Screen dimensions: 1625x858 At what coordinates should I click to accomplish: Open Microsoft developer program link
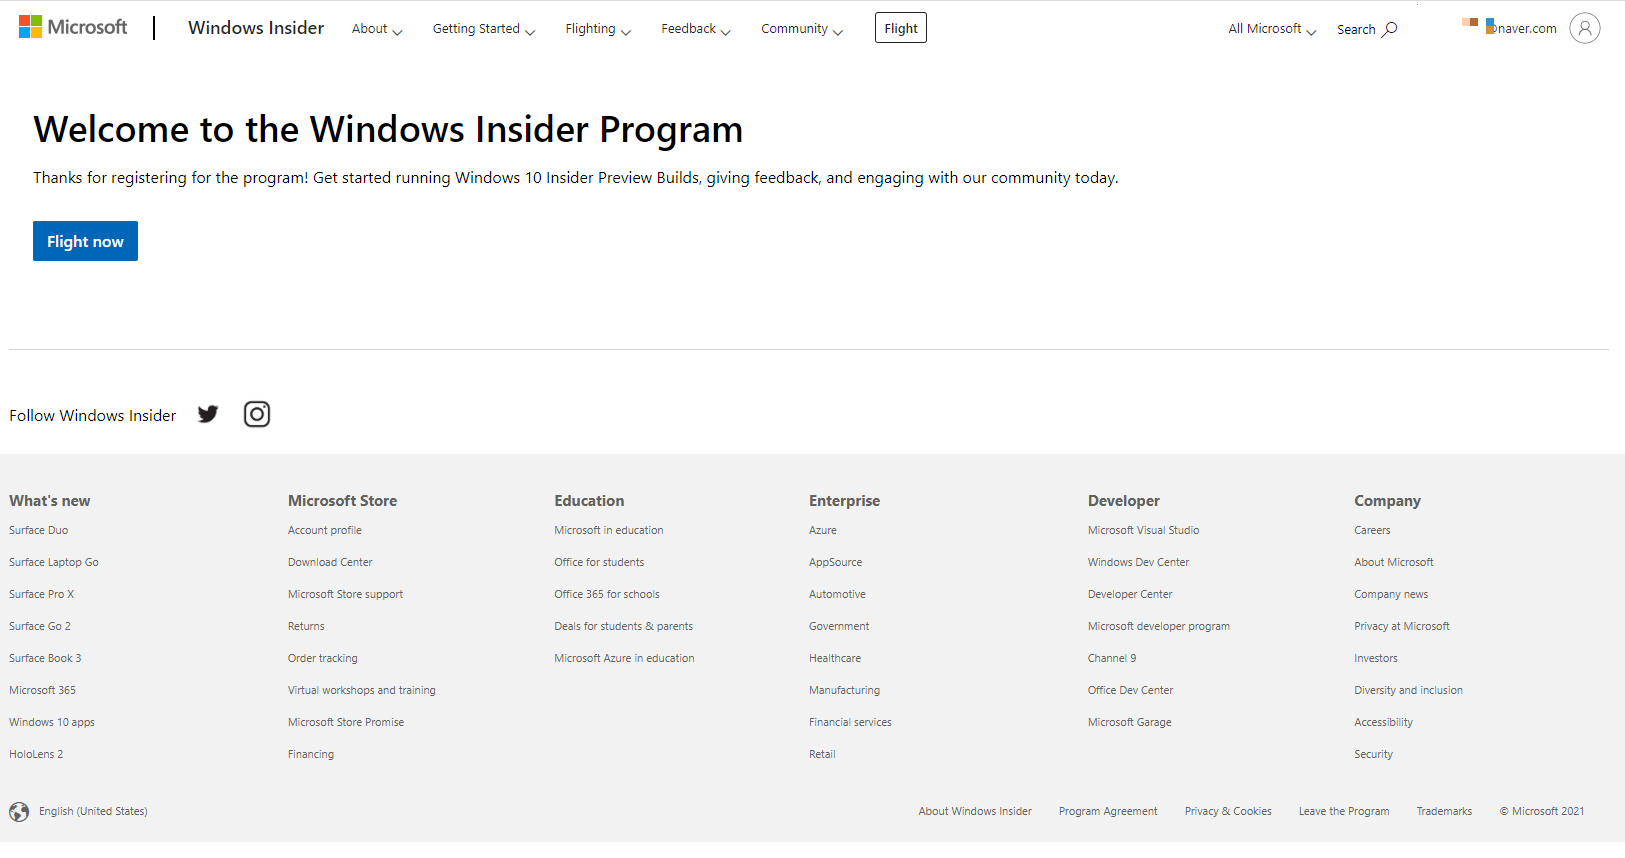(1159, 626)
